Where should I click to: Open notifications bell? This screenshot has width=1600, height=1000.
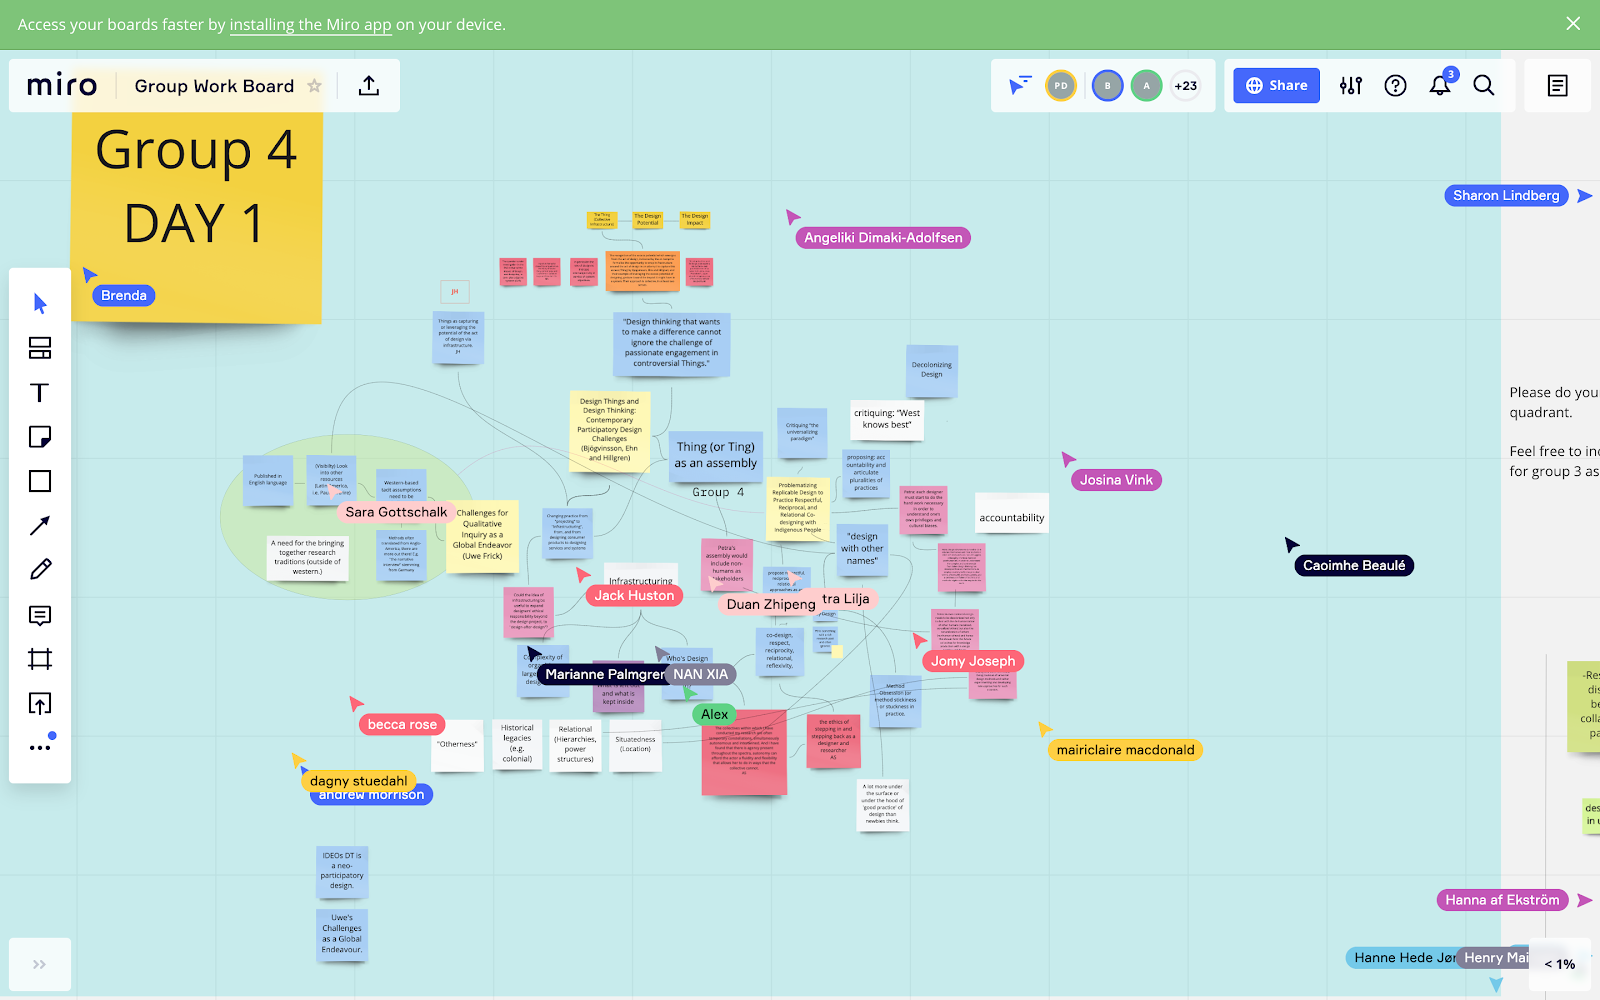tap(1440, 86)
